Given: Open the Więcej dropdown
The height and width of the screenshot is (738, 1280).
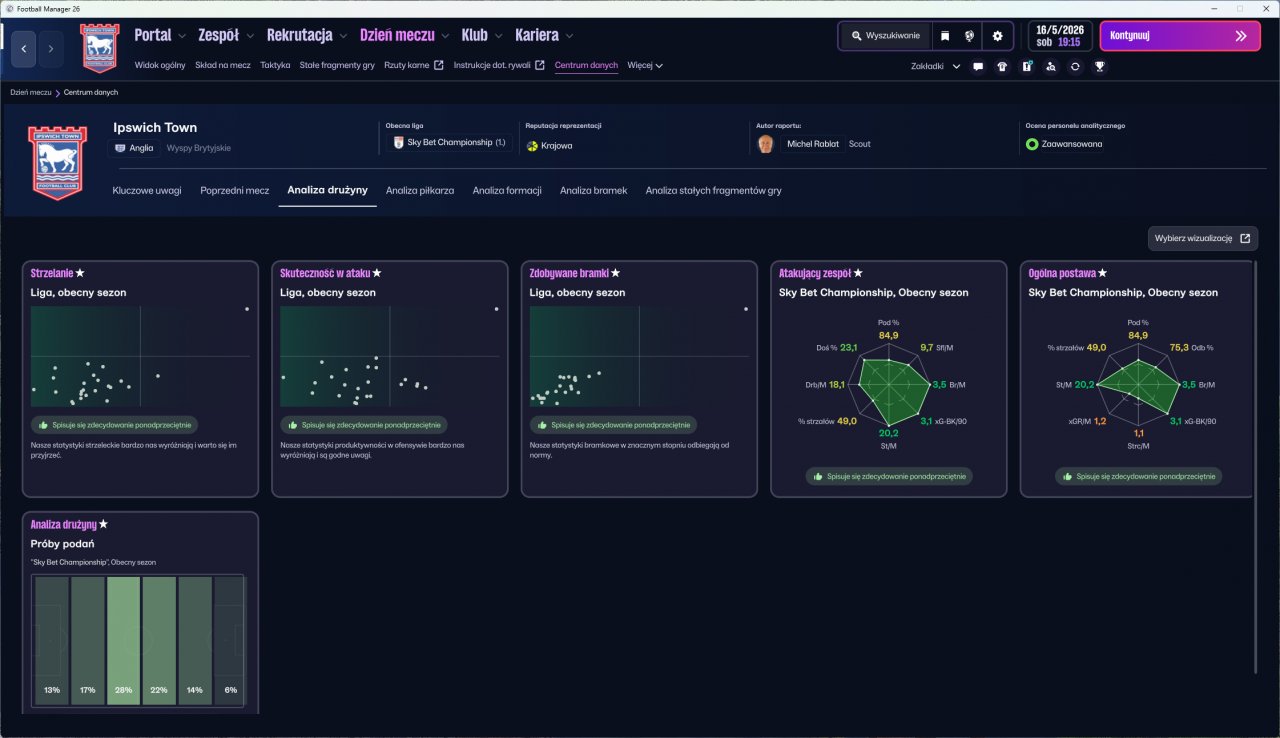Looking at the screenshot, I should click(x=645, y=66).
